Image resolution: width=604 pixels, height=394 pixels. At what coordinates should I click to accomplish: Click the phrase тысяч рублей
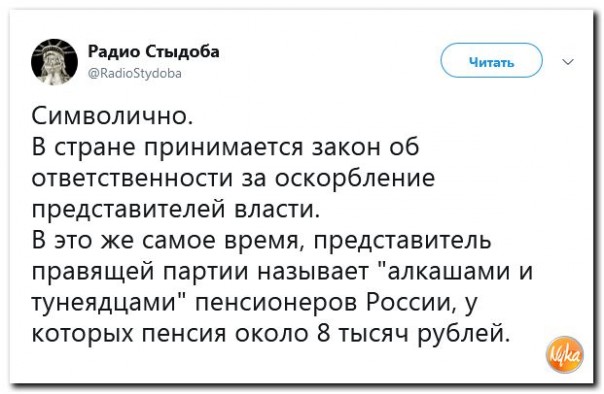(421, 335)
